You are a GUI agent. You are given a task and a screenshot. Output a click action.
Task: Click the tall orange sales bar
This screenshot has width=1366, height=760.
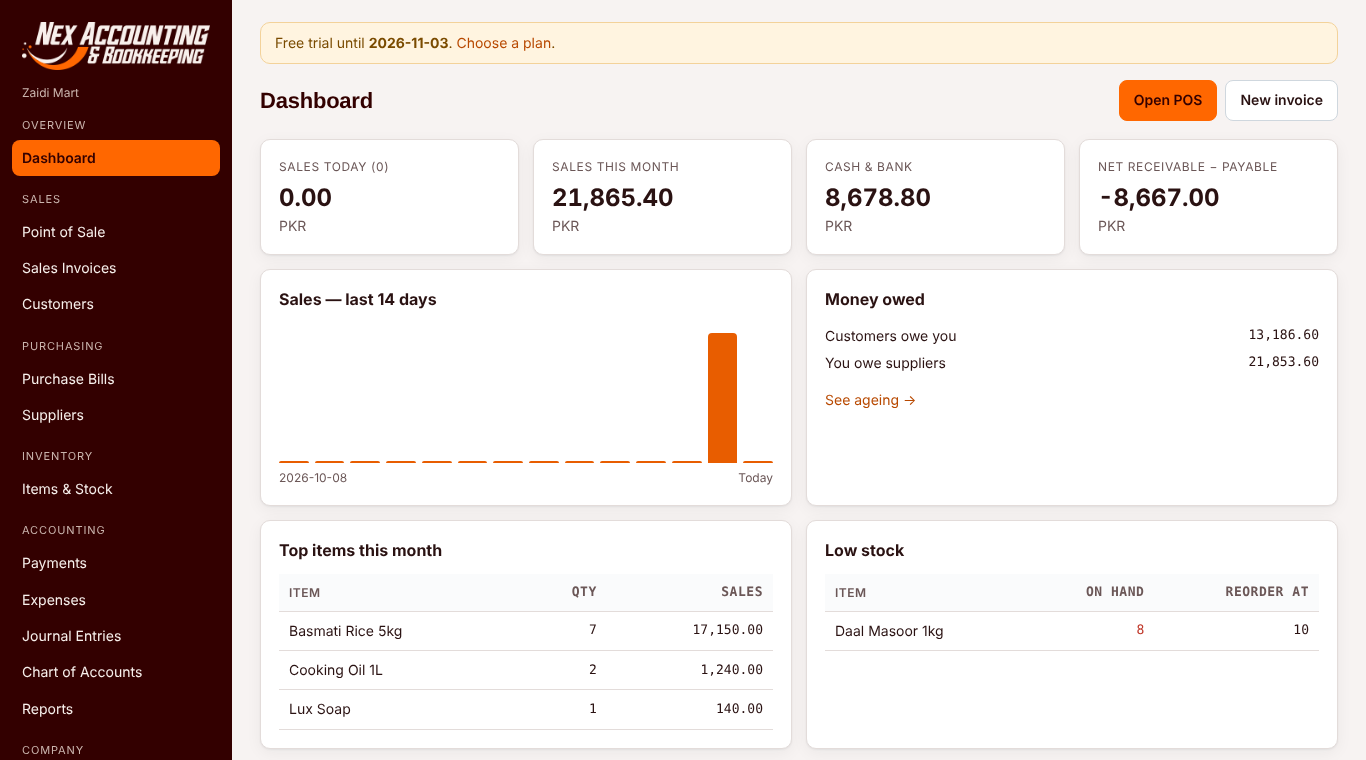[722, 398]
